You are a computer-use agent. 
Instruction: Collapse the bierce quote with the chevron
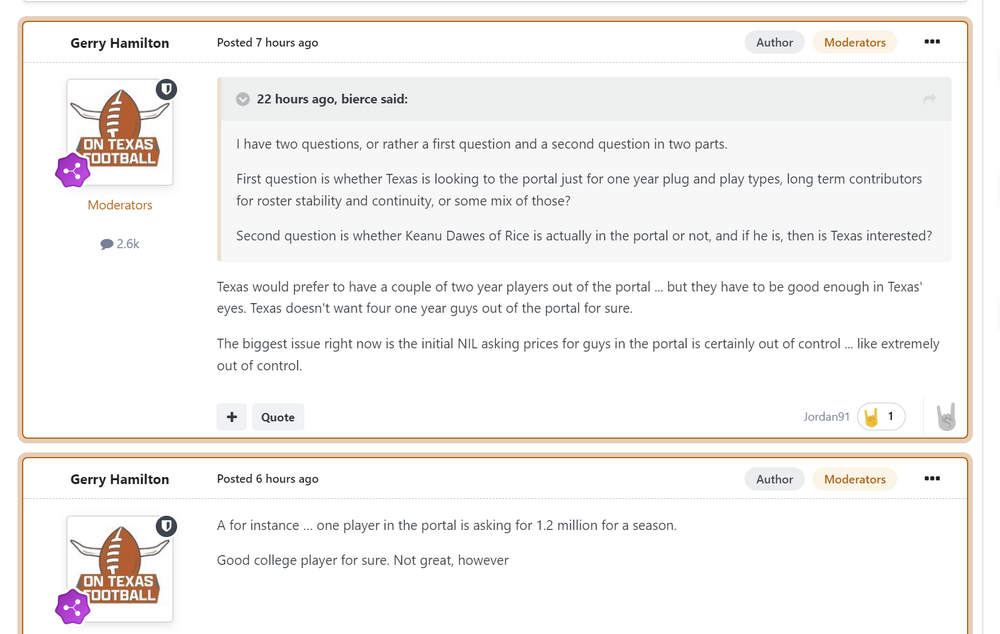(x=243, y=99)
